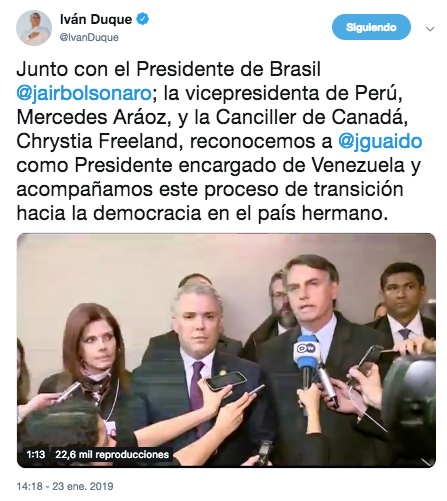
Task: Toggle the Siguiendo follow button
Action: pos(371,27)
